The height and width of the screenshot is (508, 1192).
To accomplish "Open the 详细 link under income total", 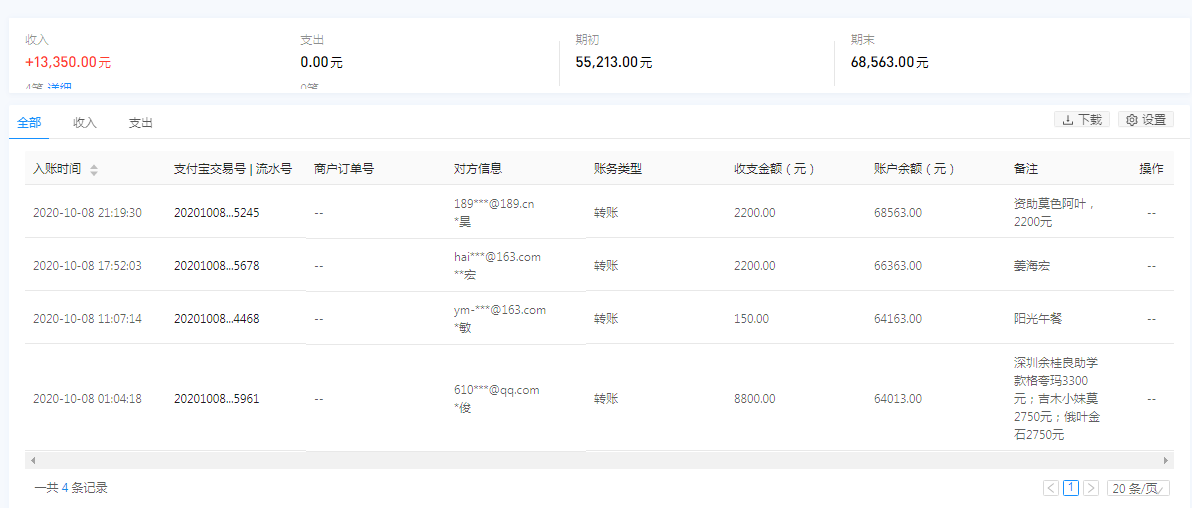I will click(x=59, y=89).
